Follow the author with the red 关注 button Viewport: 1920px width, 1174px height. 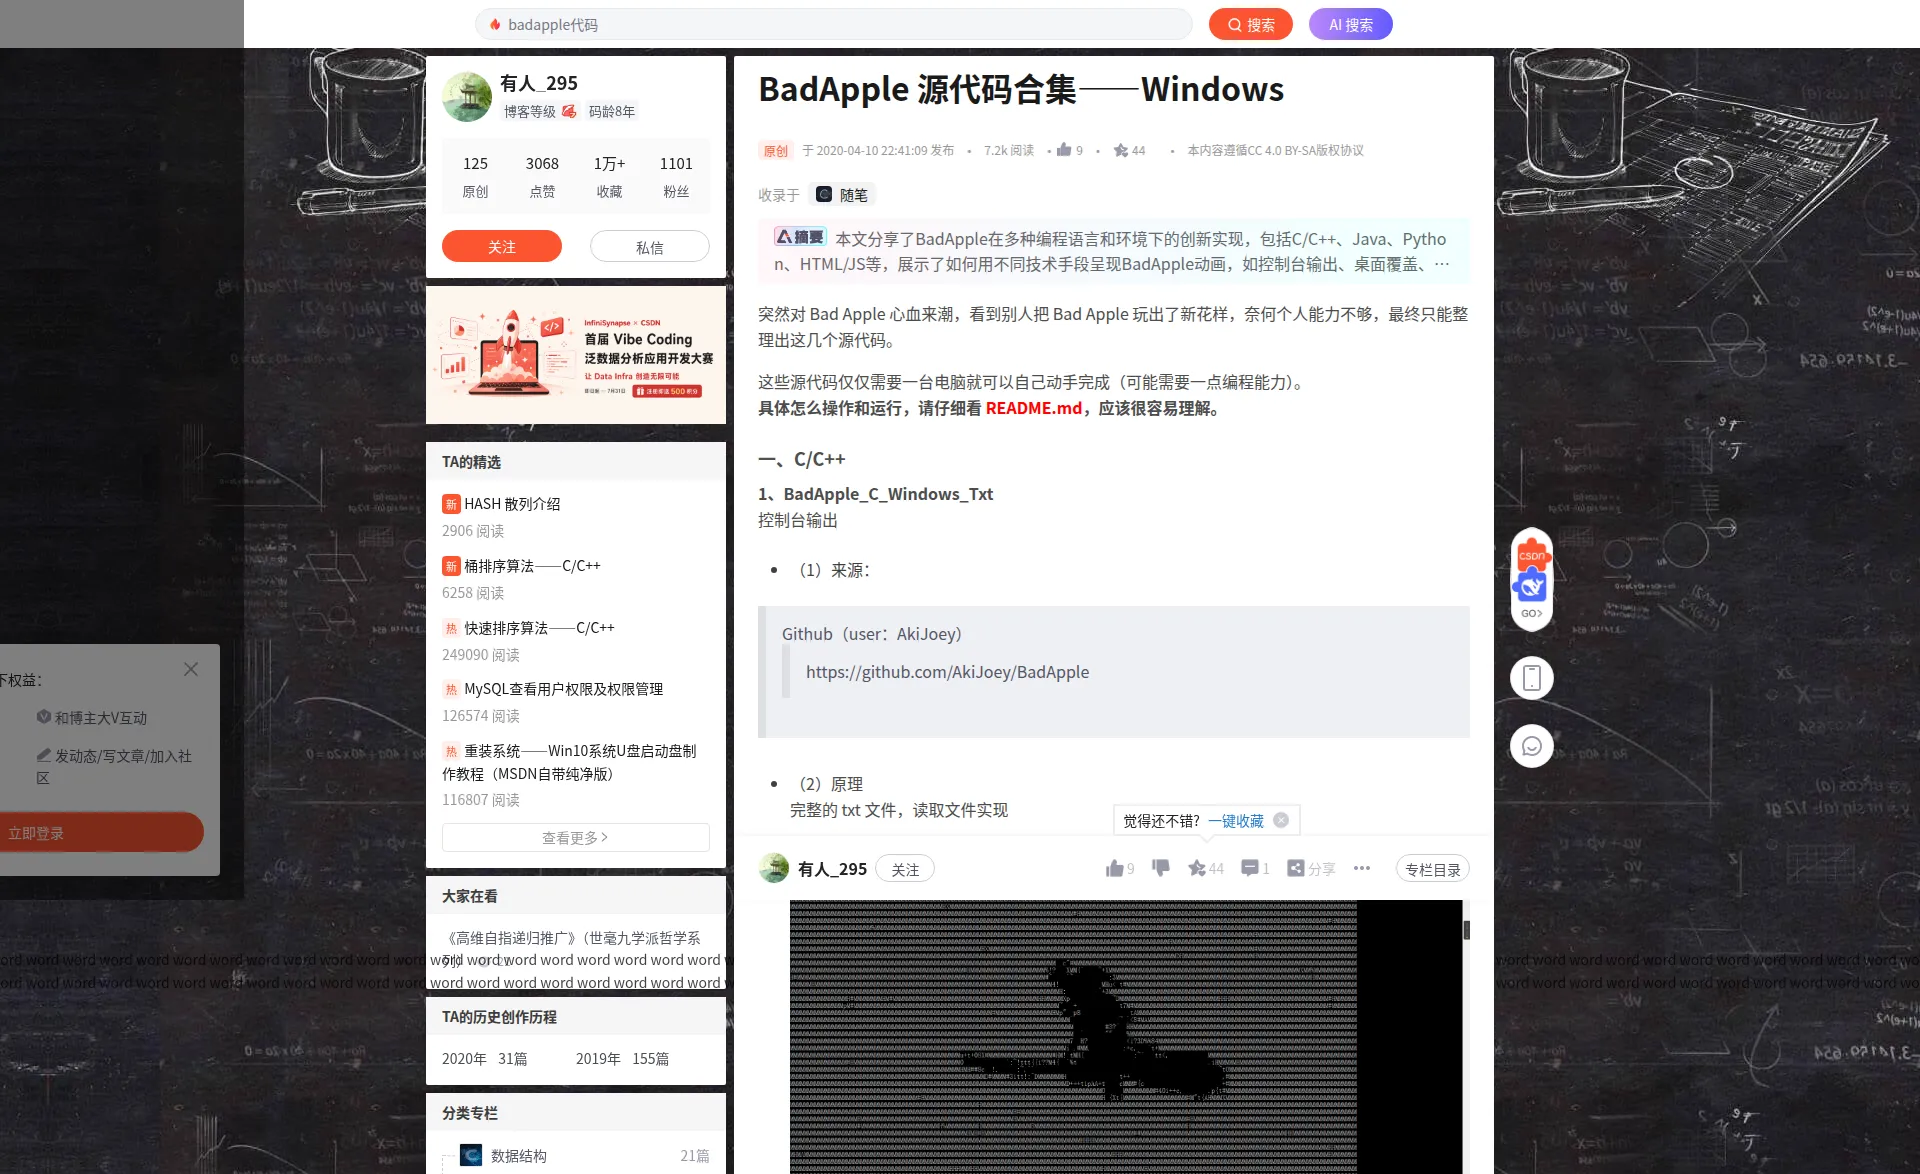click(x=502, y=246)
